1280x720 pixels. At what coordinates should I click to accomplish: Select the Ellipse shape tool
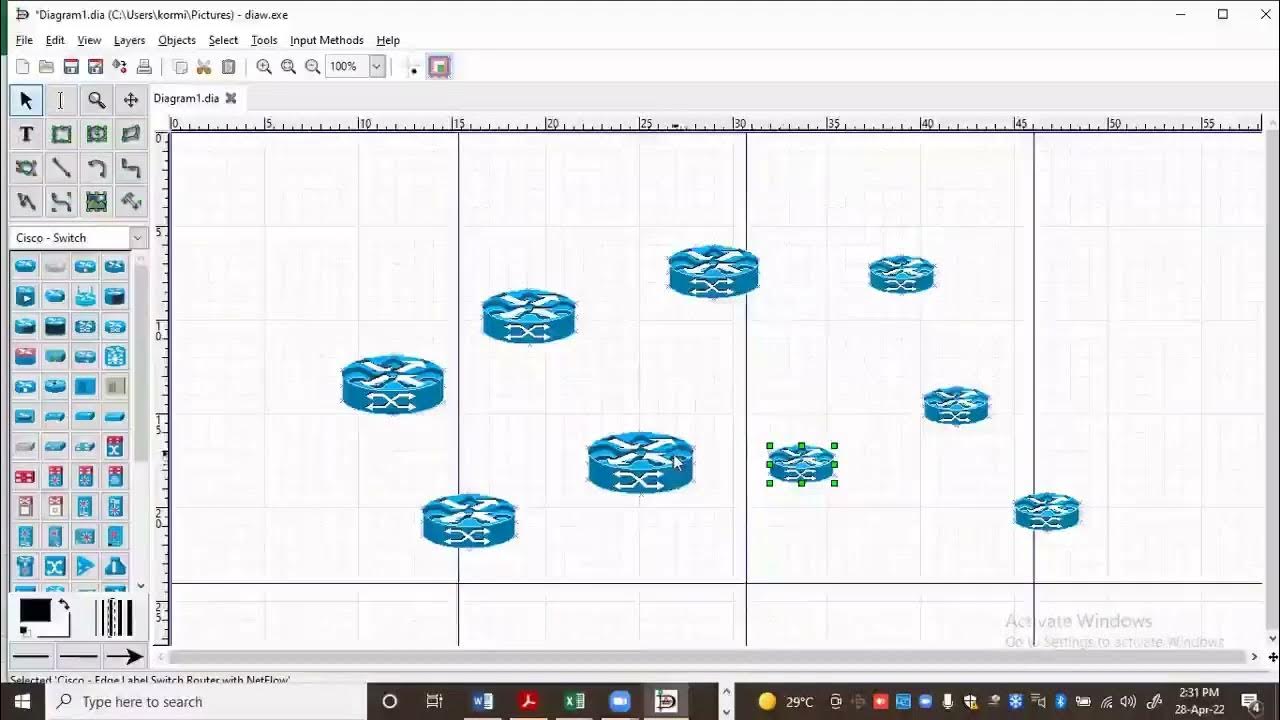click(96, 134)
